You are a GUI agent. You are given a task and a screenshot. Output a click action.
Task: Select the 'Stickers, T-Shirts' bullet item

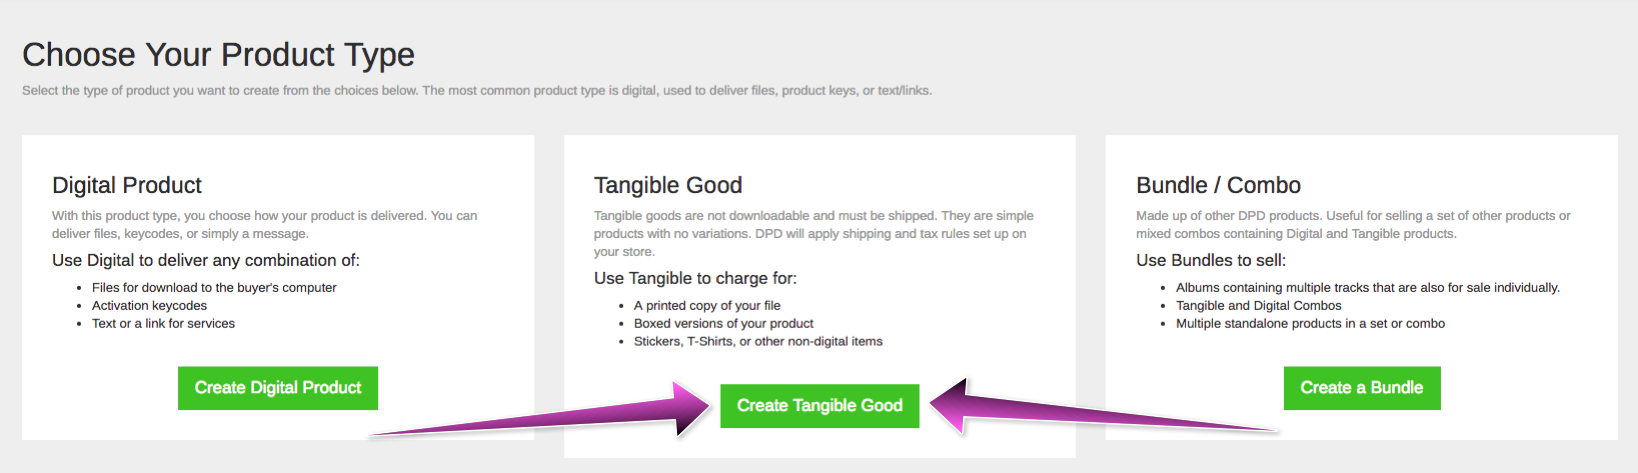click(758, 342)
